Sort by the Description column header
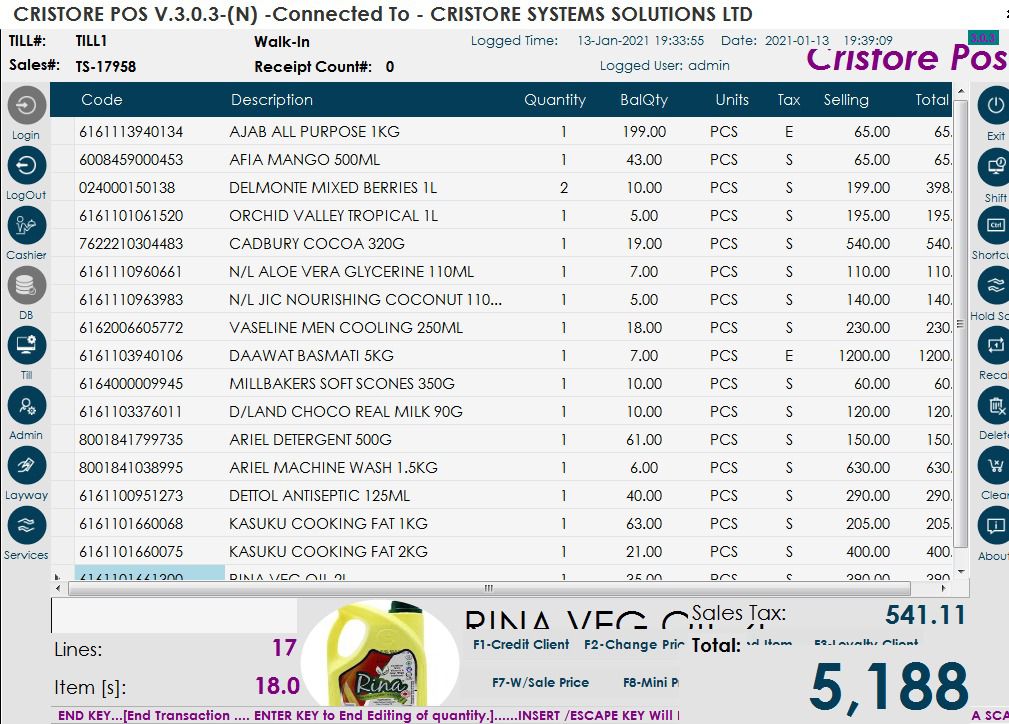Screen dimensions: 1009x724 click(271, 100)
